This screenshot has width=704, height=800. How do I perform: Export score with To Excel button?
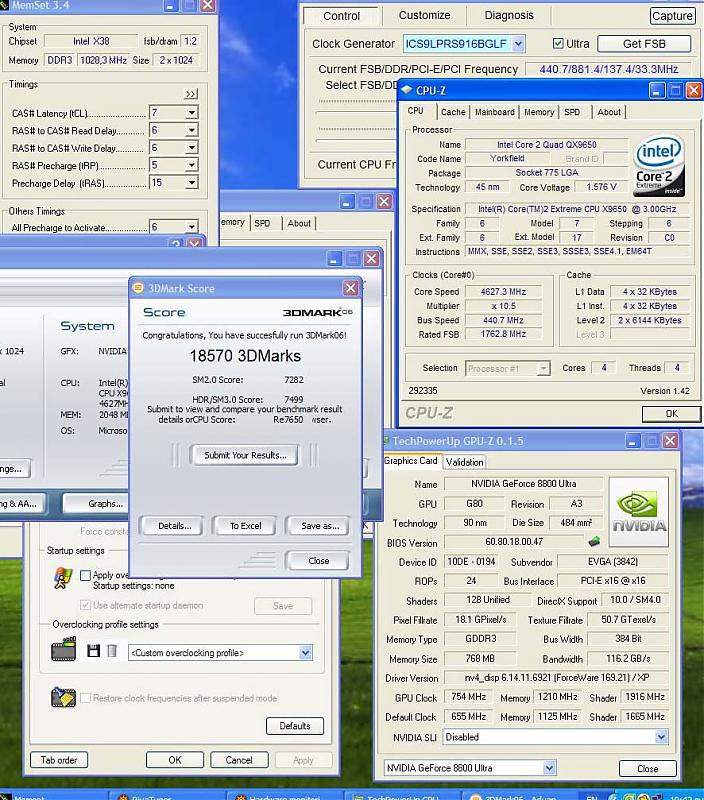tap(245, 526)
